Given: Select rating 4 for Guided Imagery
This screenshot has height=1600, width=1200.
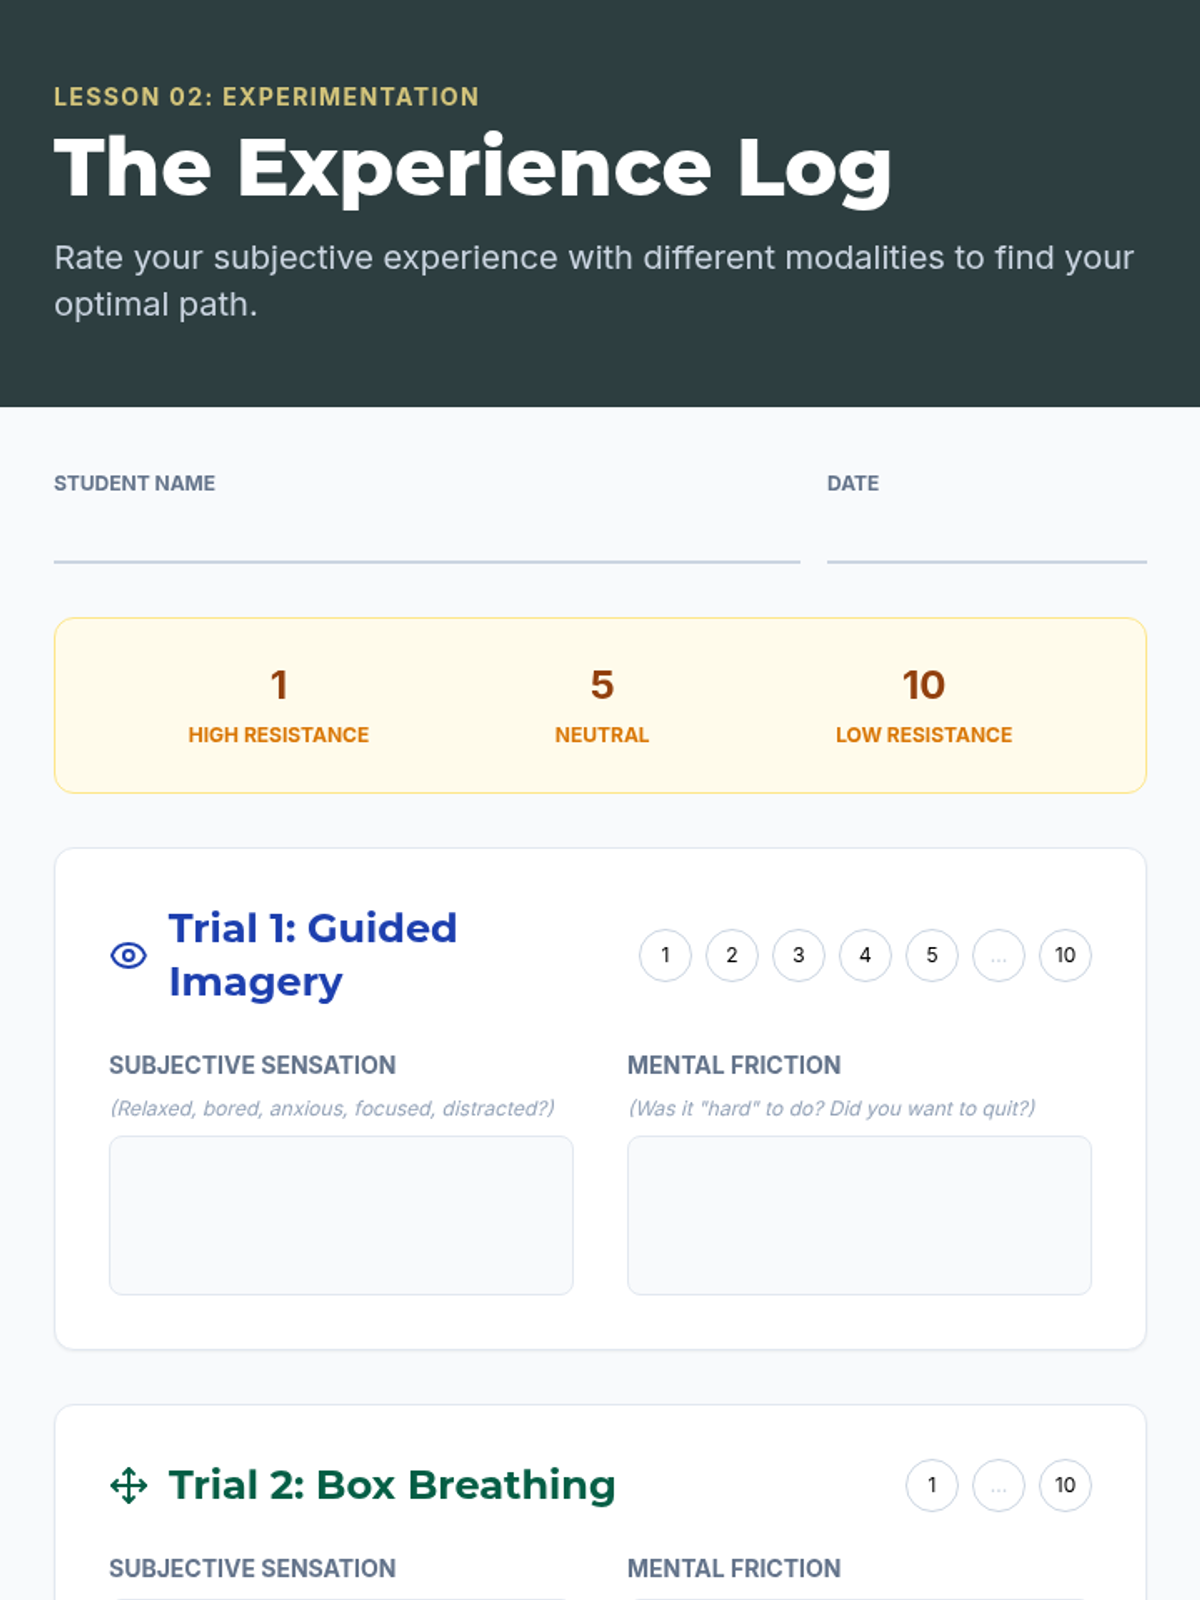Looking at the screenshot, I should (865, 955).
